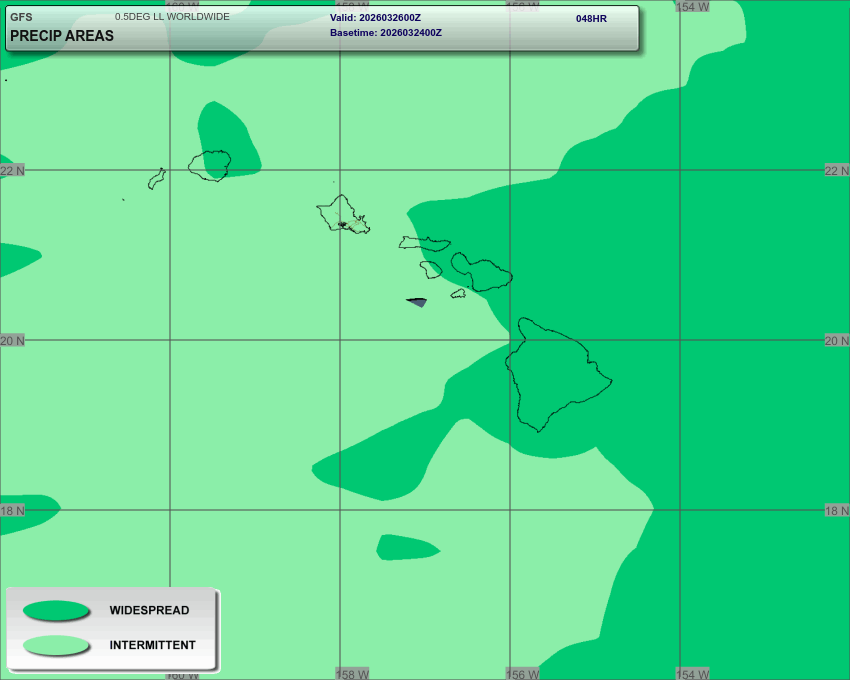Click the Basetime 2026032400Z text
Image resolution: width=850 pixels, height=680 pixels.
[x=385, y=33]
